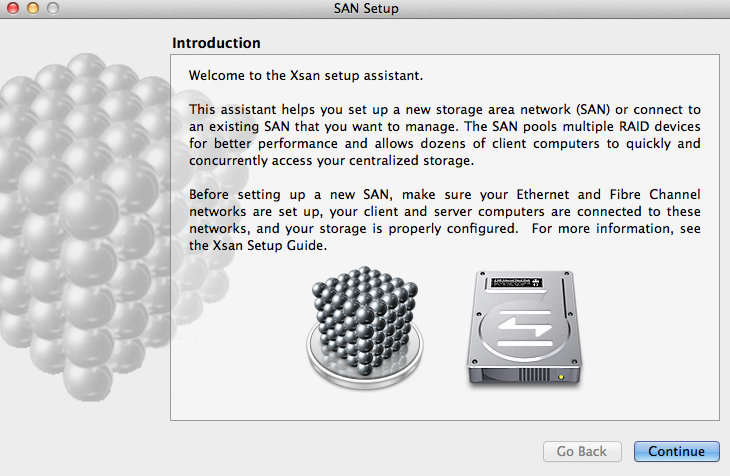The height and width of the screenshot is (476, 730).
Task: Click the SAN Setup window title
Action: (x=366, y=8)
